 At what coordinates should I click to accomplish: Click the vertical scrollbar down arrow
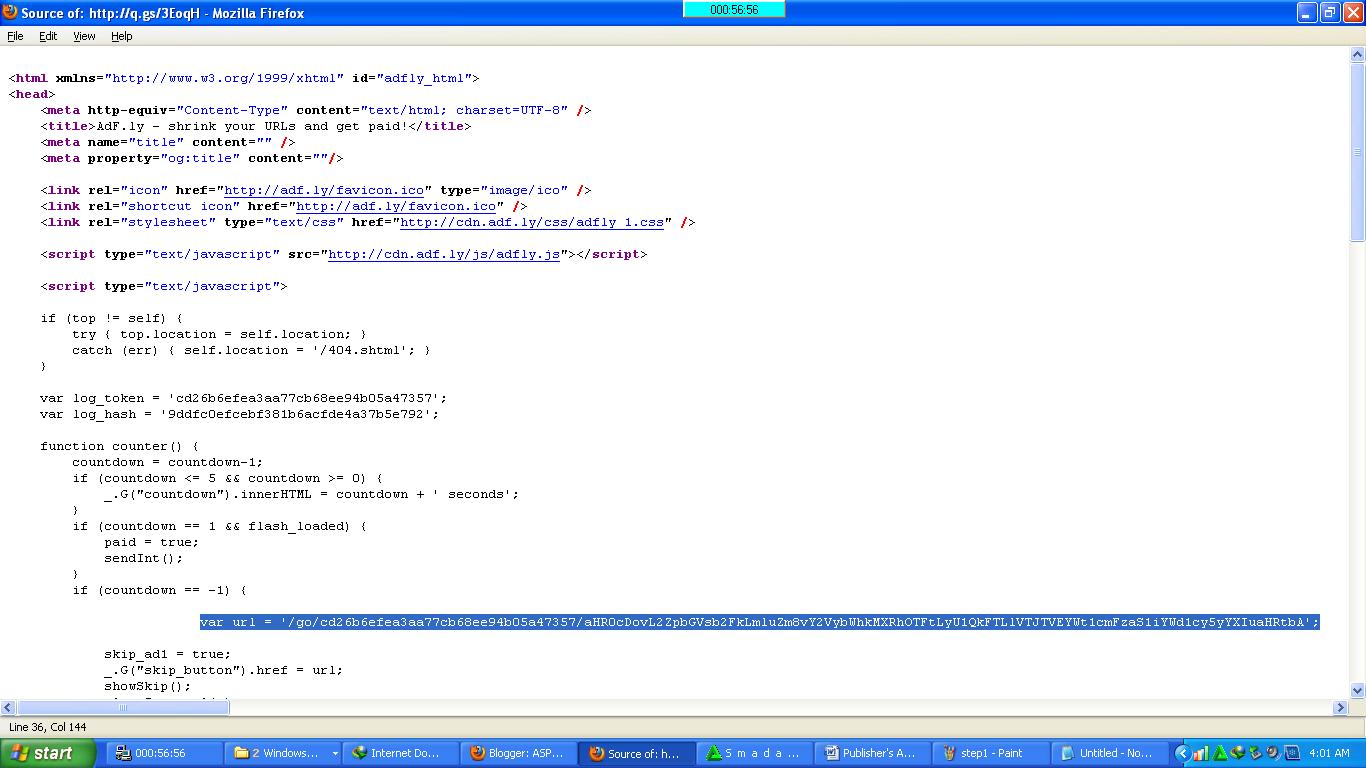tap(1357, 690)
